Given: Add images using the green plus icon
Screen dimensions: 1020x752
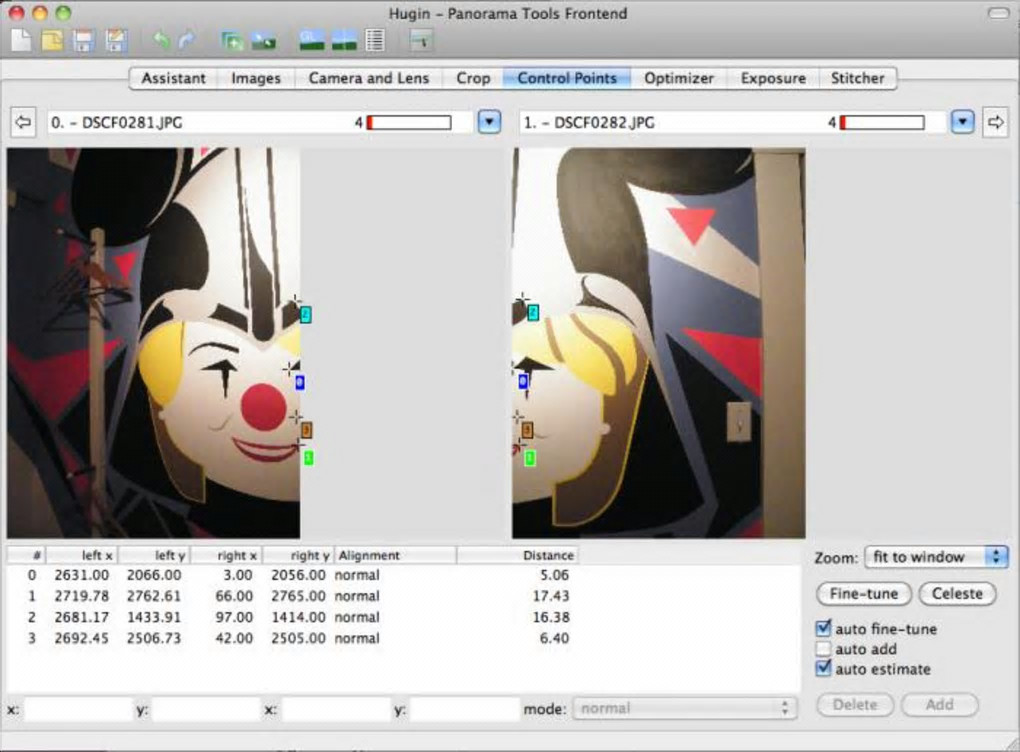Looking at the screenshot, I should click(x=232, y=40).
